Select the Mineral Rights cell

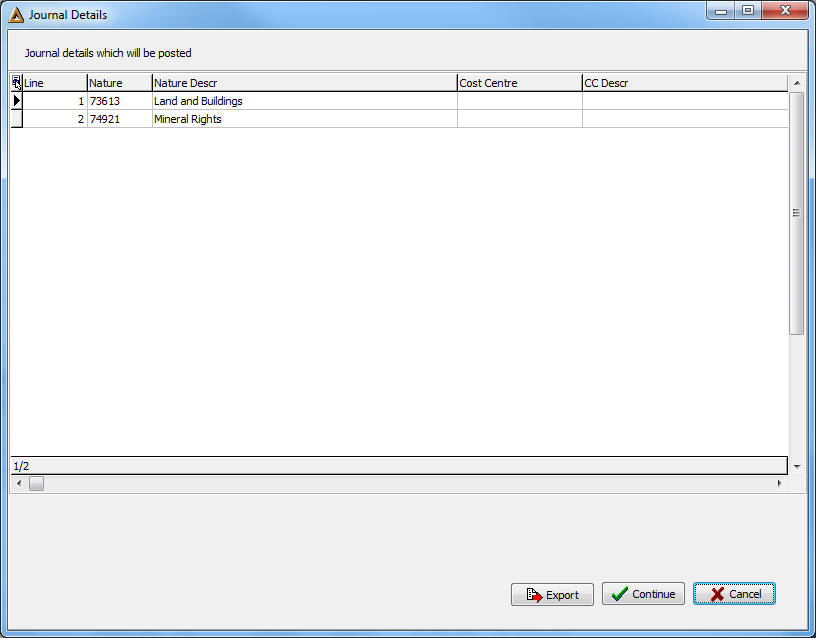click(304, 119)
